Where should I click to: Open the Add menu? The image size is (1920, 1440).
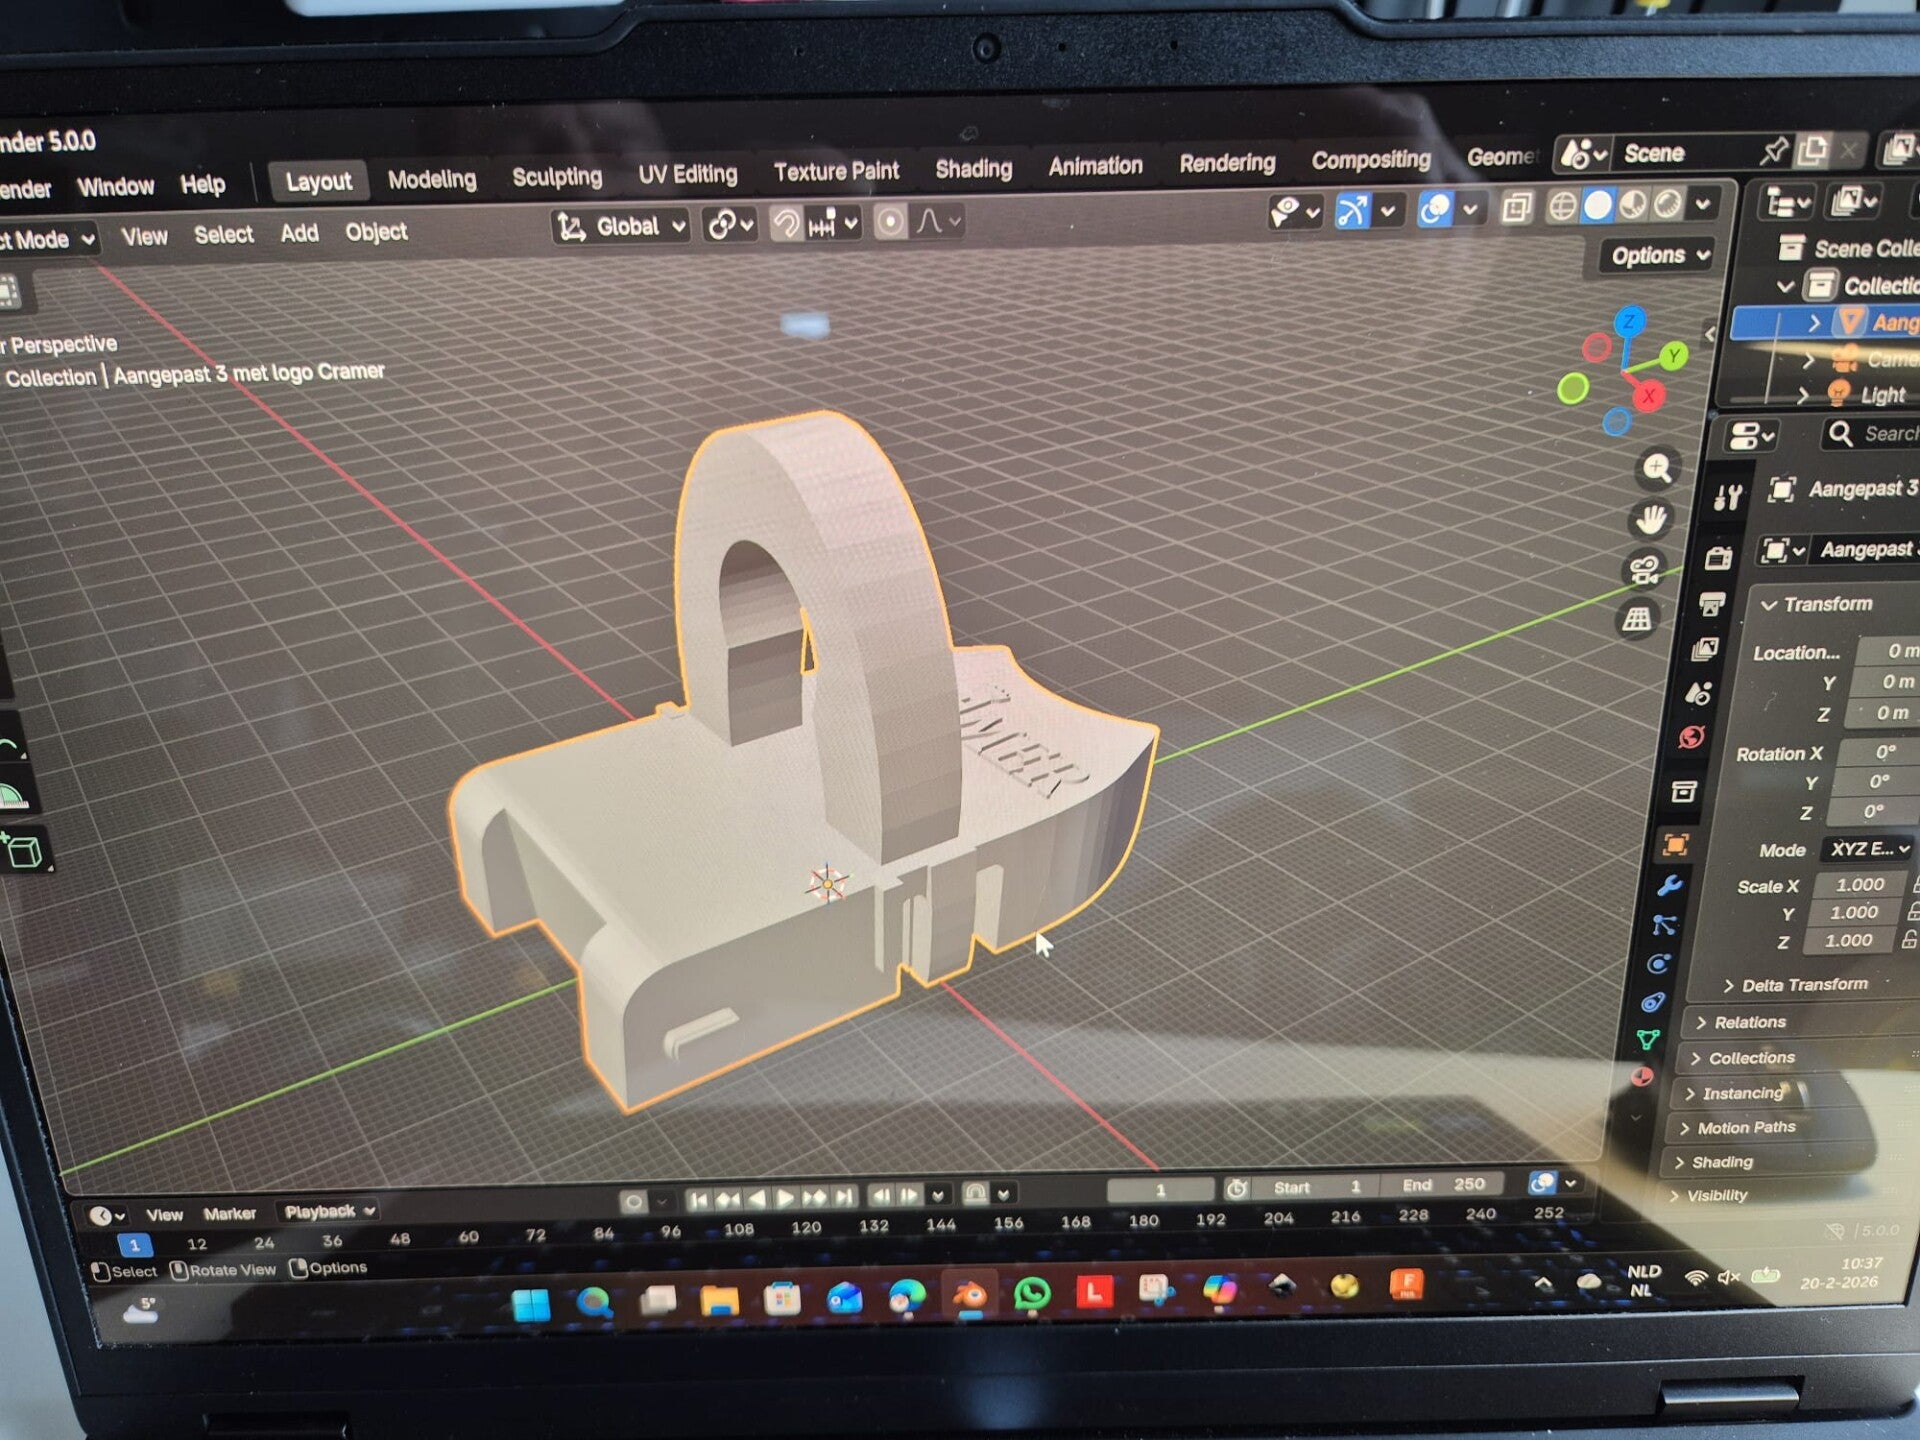point(299,233)
